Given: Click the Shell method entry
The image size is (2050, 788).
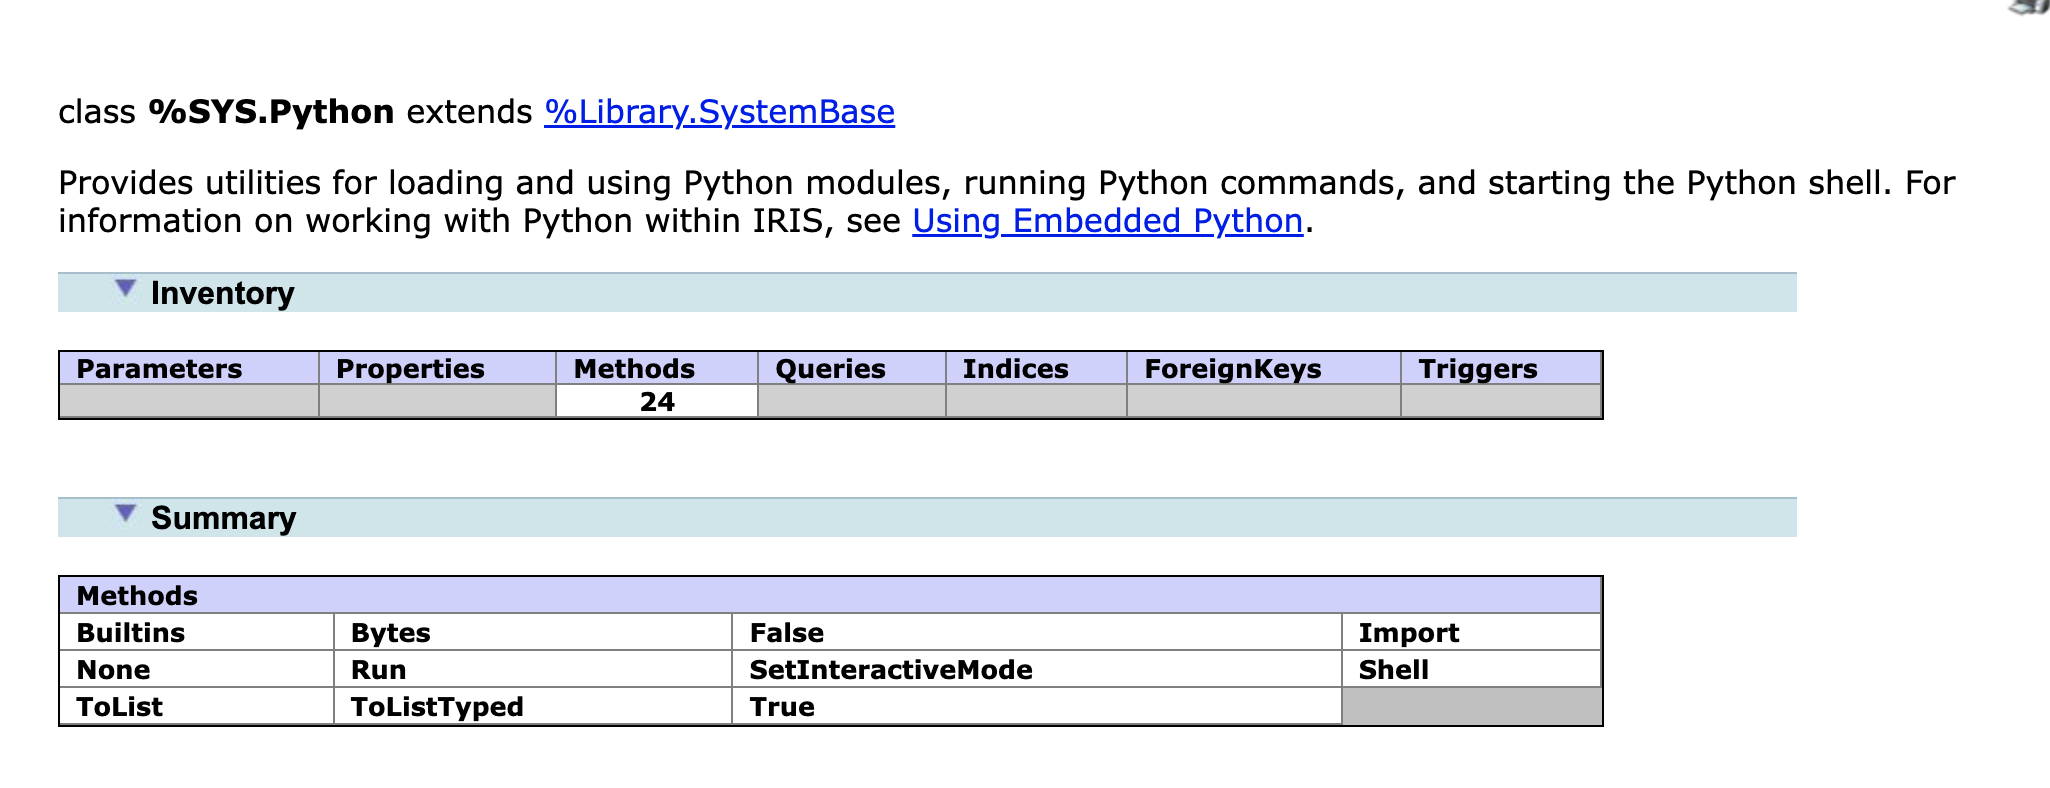Looking at the screenshot, I should (1393, 669).
